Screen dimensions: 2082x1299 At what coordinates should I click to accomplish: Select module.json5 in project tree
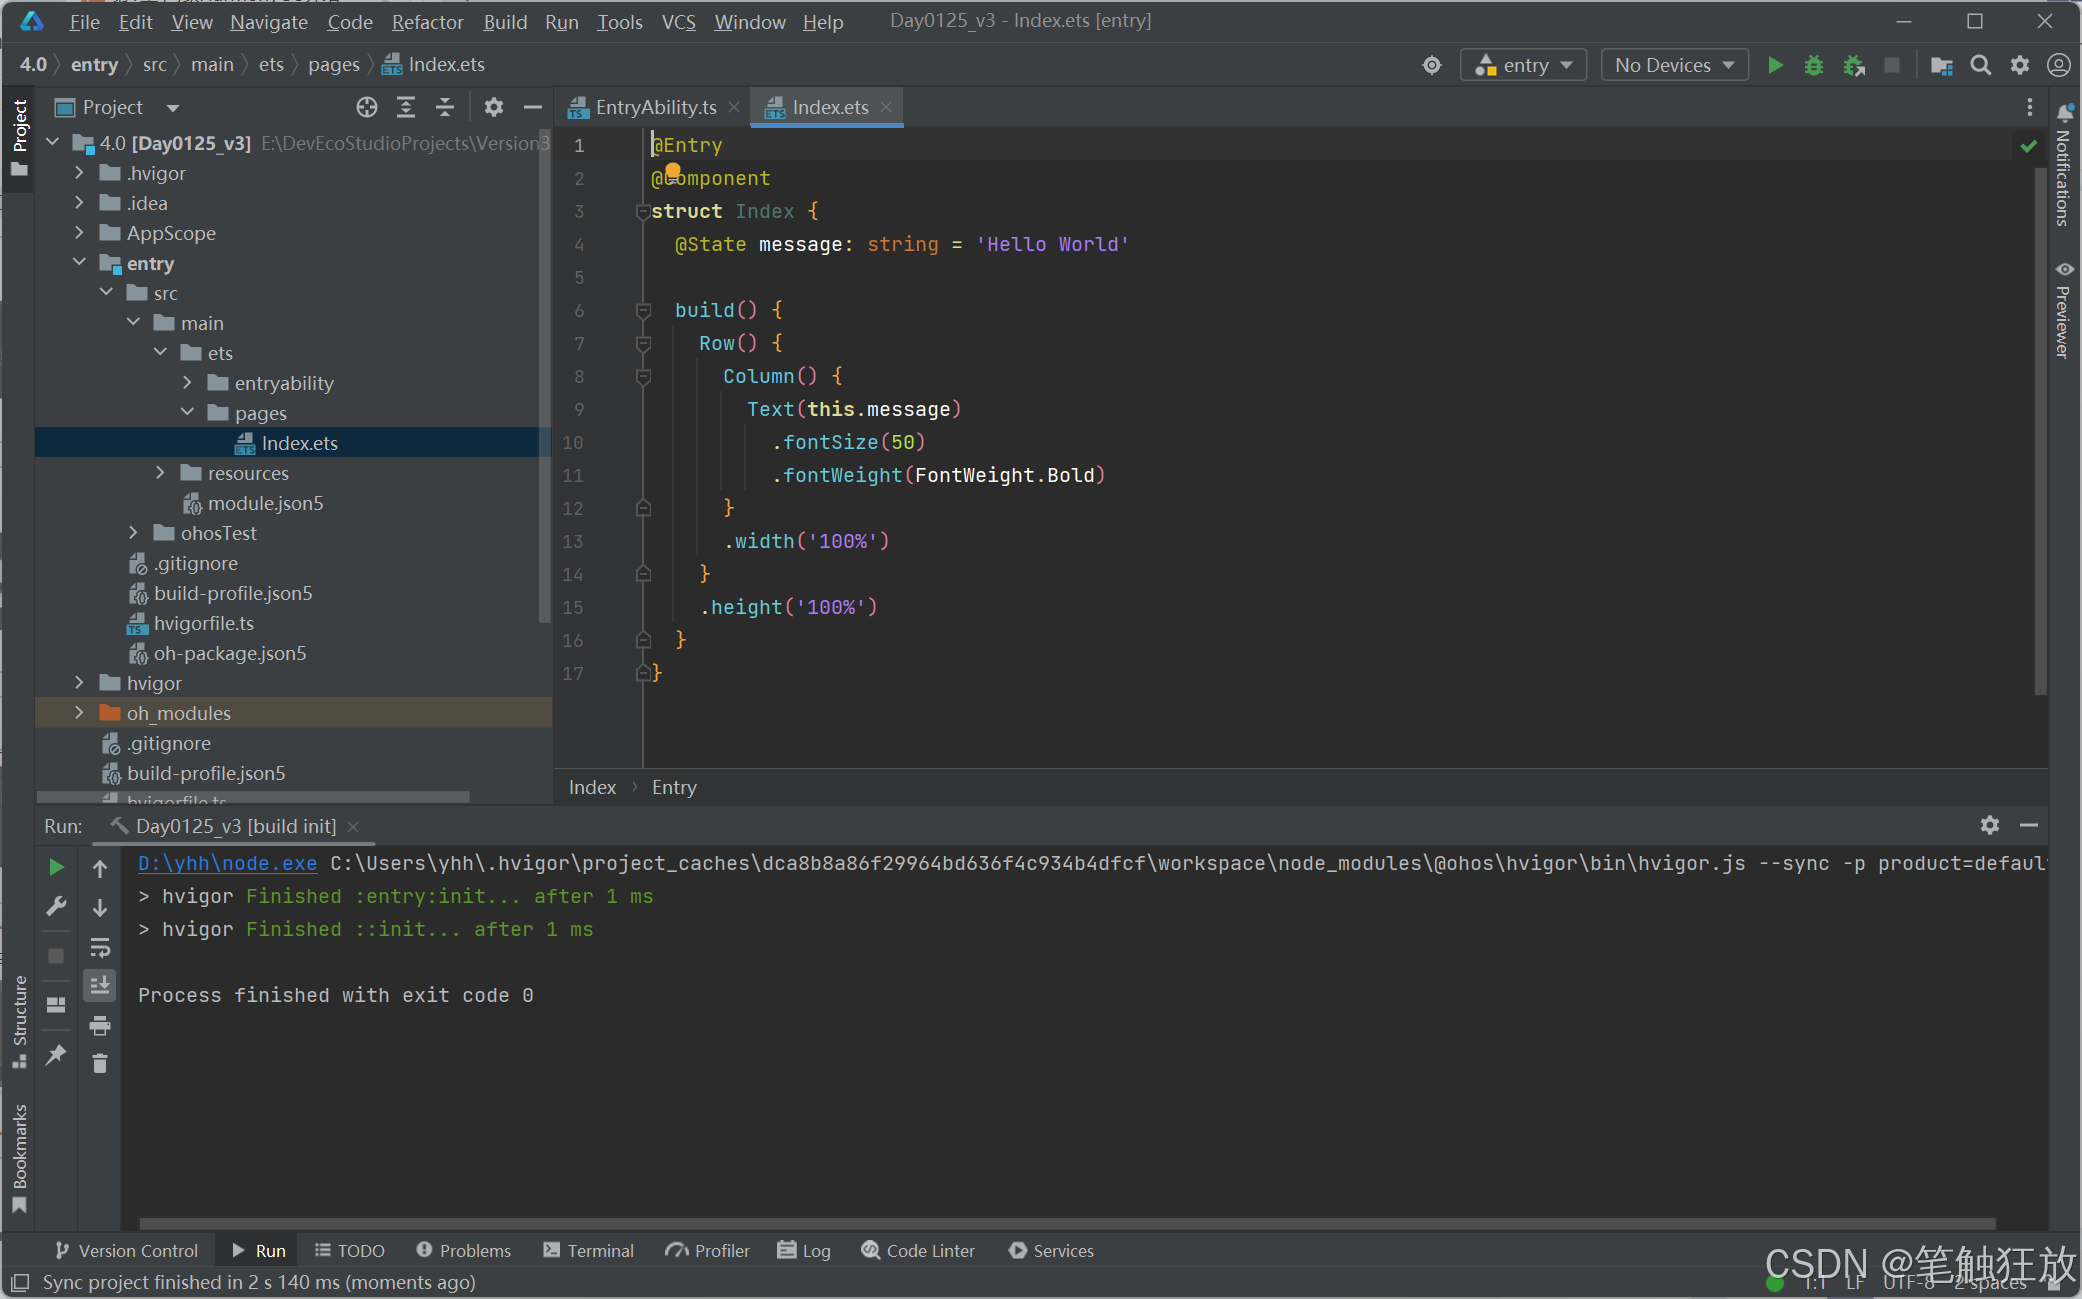tap(265, 503)
